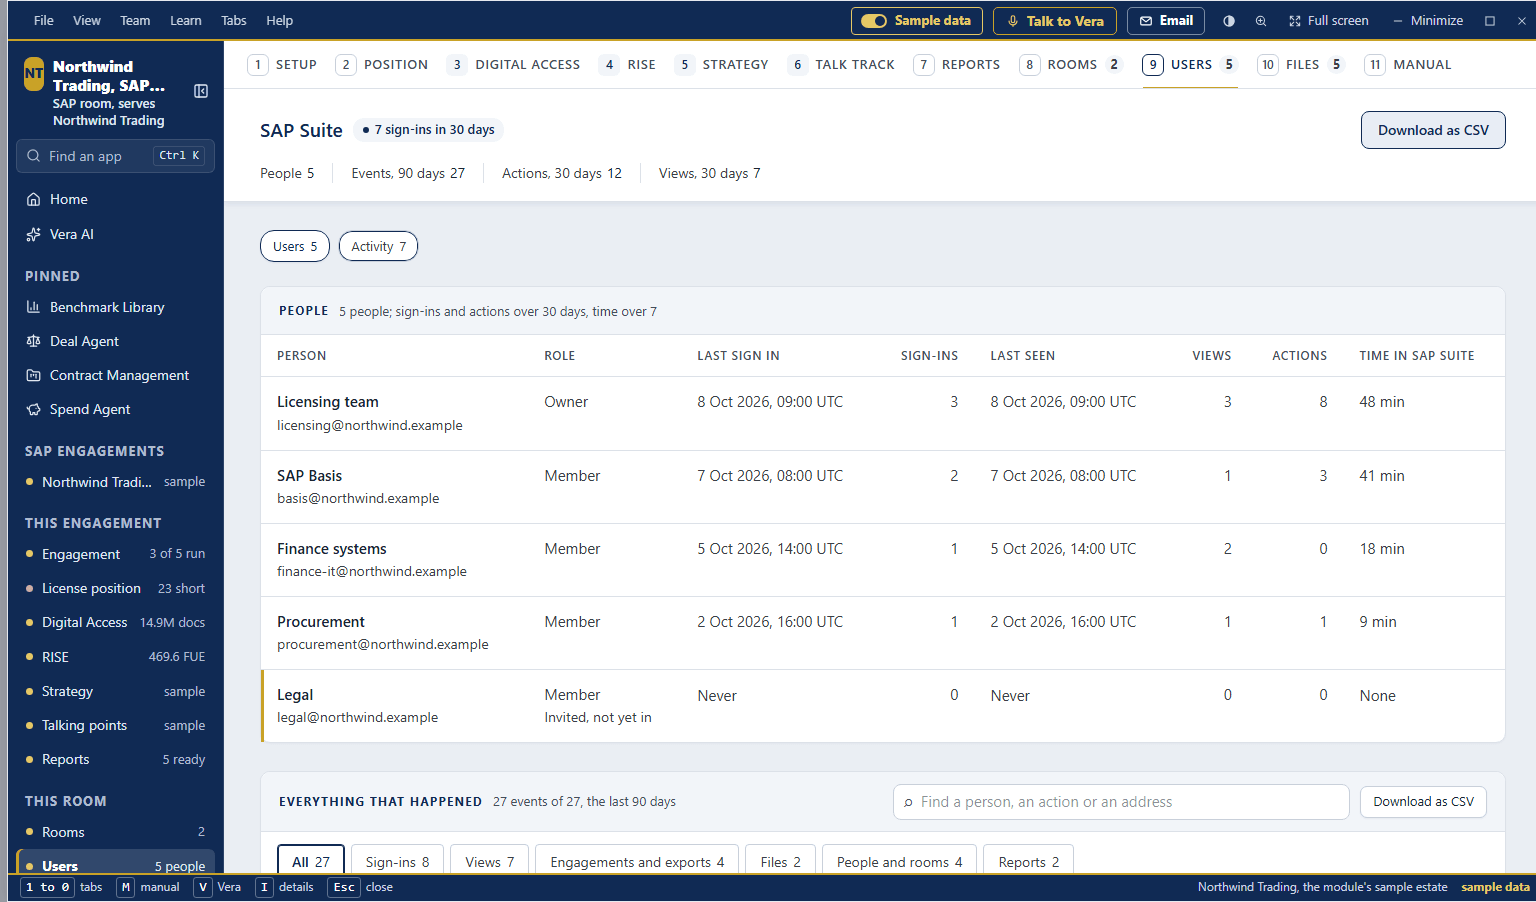1536x902 pixels.
Task: Open Digital Access 14.9M docs item
Action: [x=116, y=622]
